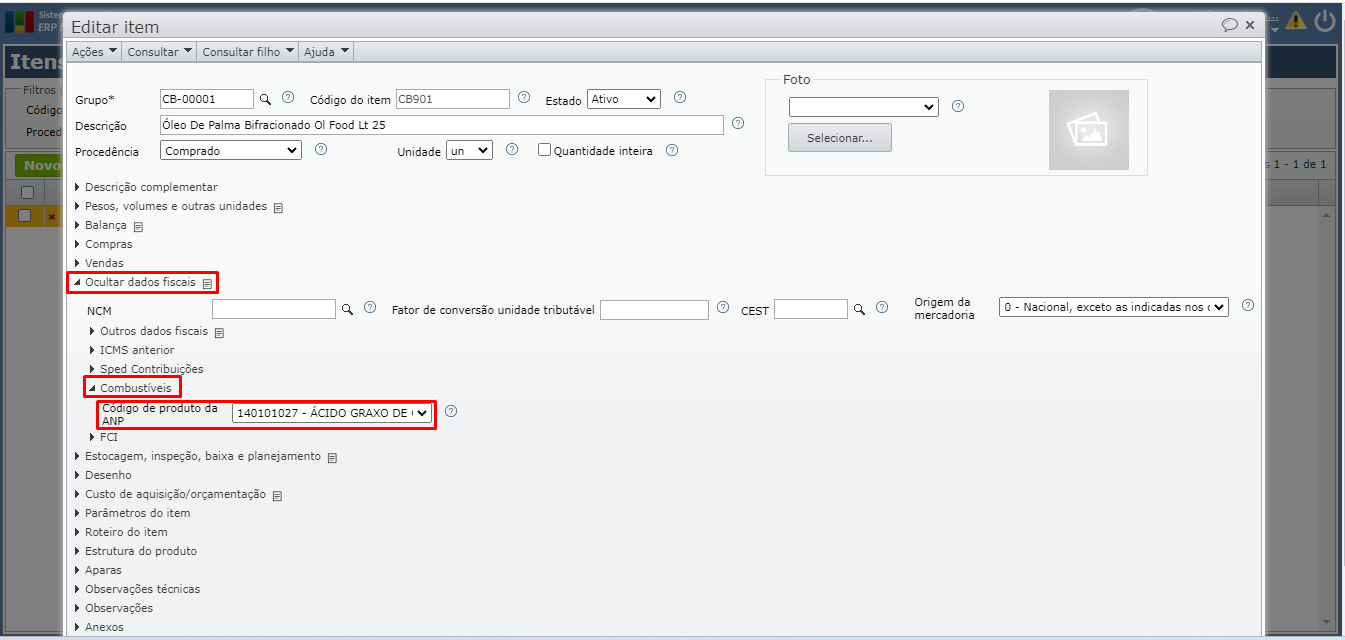Screen dimensions: 1345x640
Task: Expand the Desenho section
Action: click(x=104, y=475)
